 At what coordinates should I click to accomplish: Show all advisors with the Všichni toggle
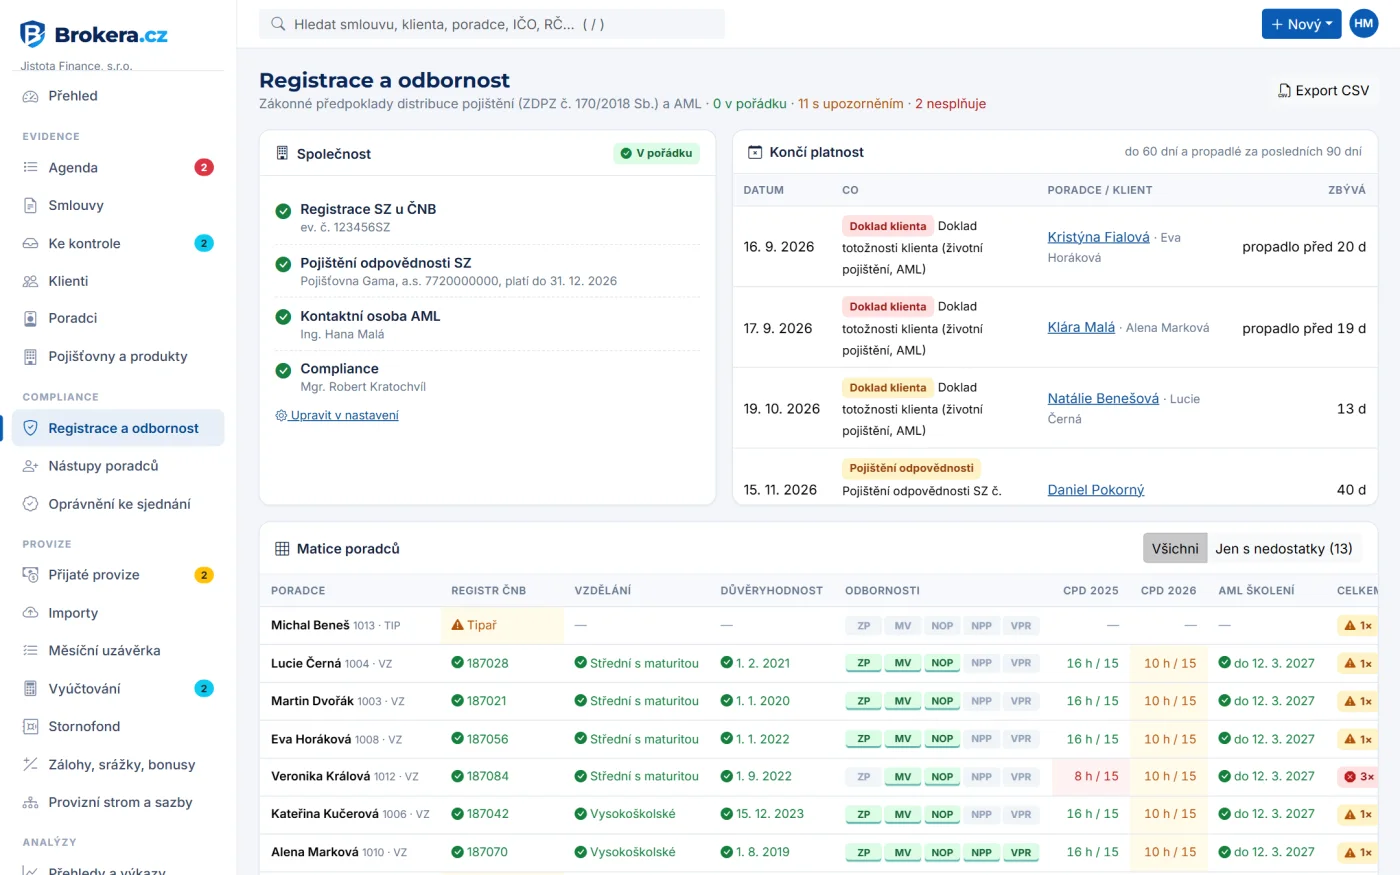point(1175,549)
